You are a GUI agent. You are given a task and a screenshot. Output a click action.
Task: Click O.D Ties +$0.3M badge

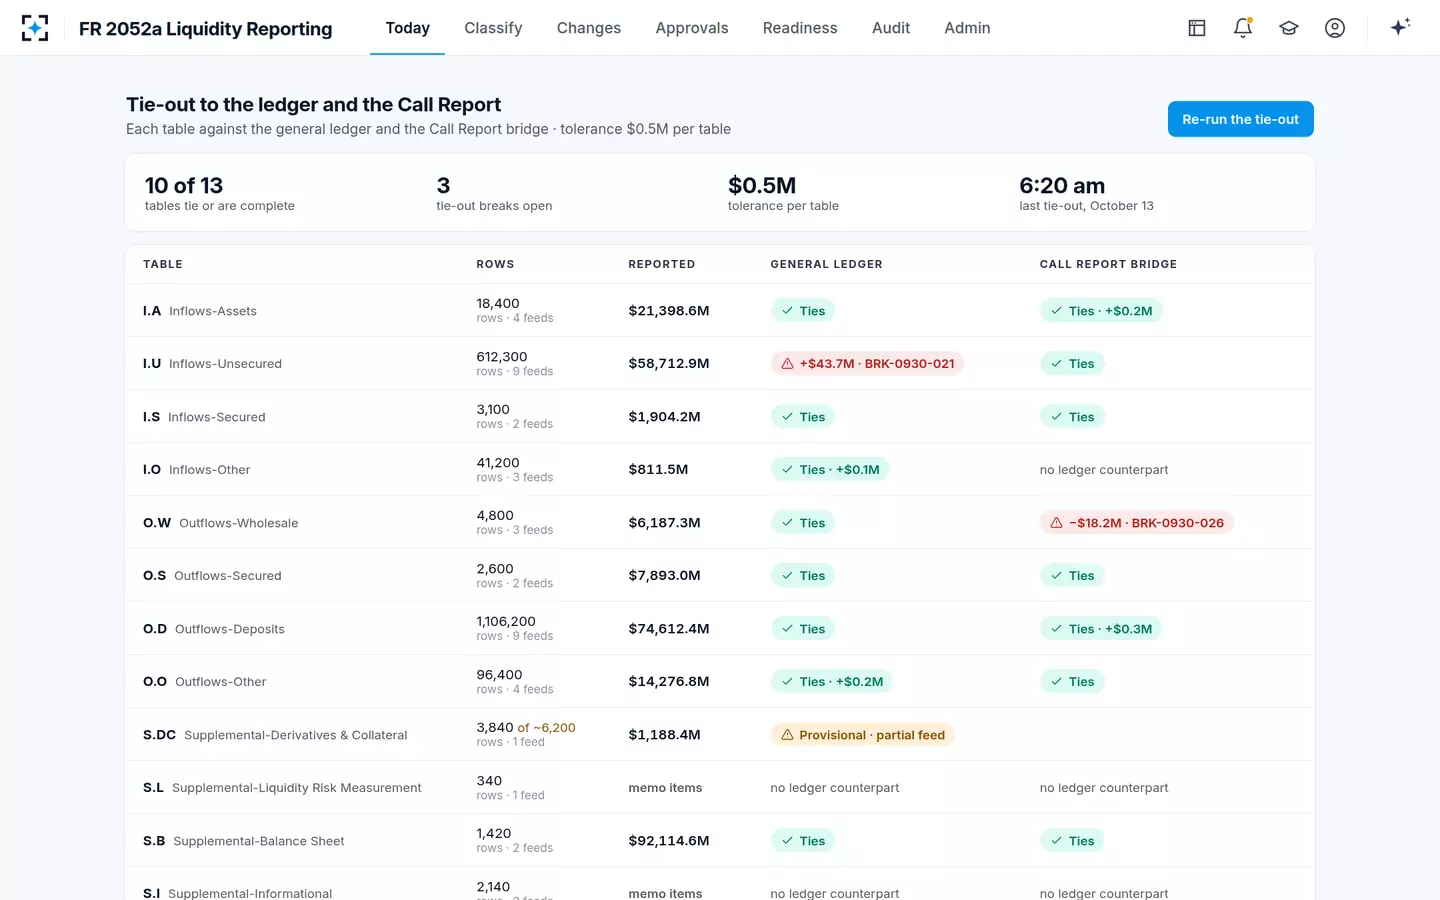[x=1101, y=629]
